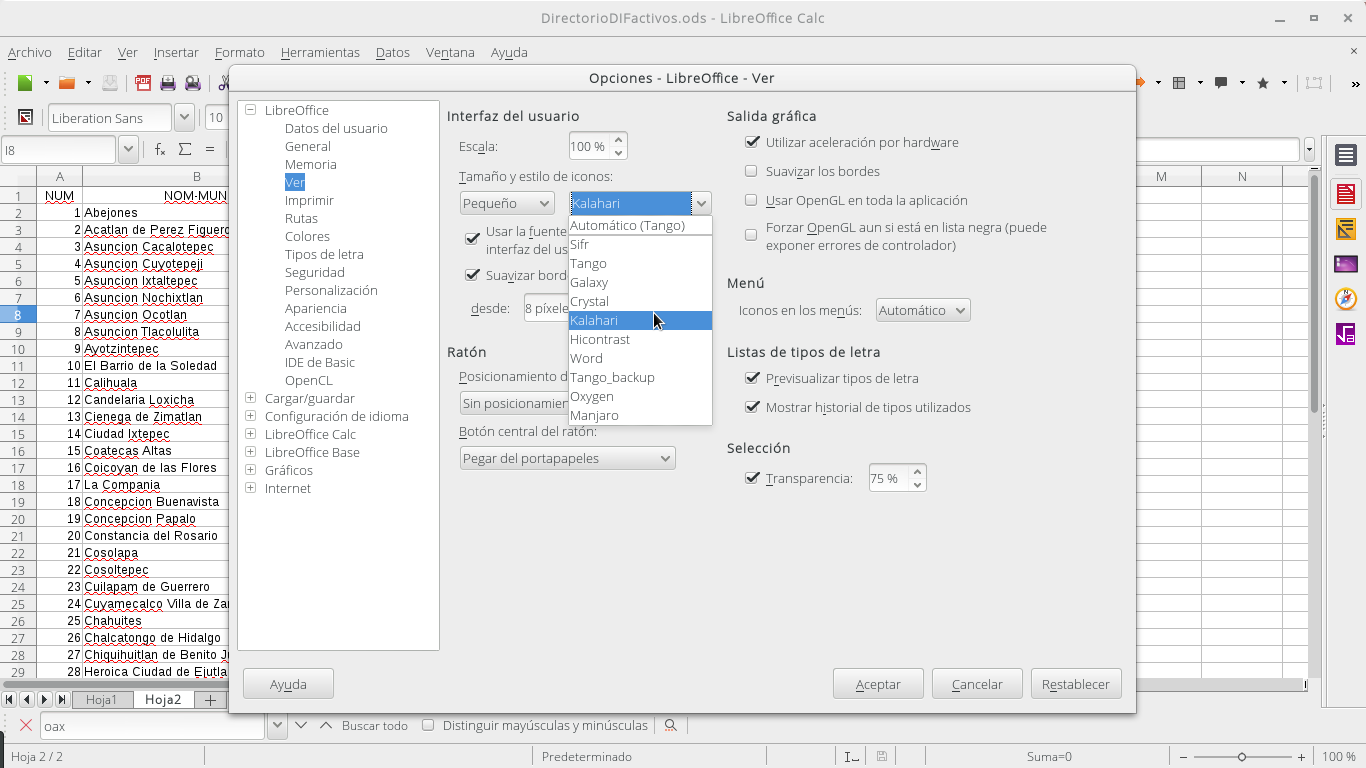Switch to the Hoja1 sheet tab

point(101,700)
